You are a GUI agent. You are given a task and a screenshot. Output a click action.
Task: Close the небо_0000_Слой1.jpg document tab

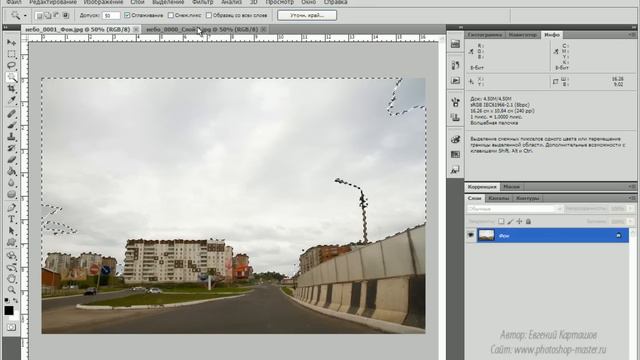(264, 29)
